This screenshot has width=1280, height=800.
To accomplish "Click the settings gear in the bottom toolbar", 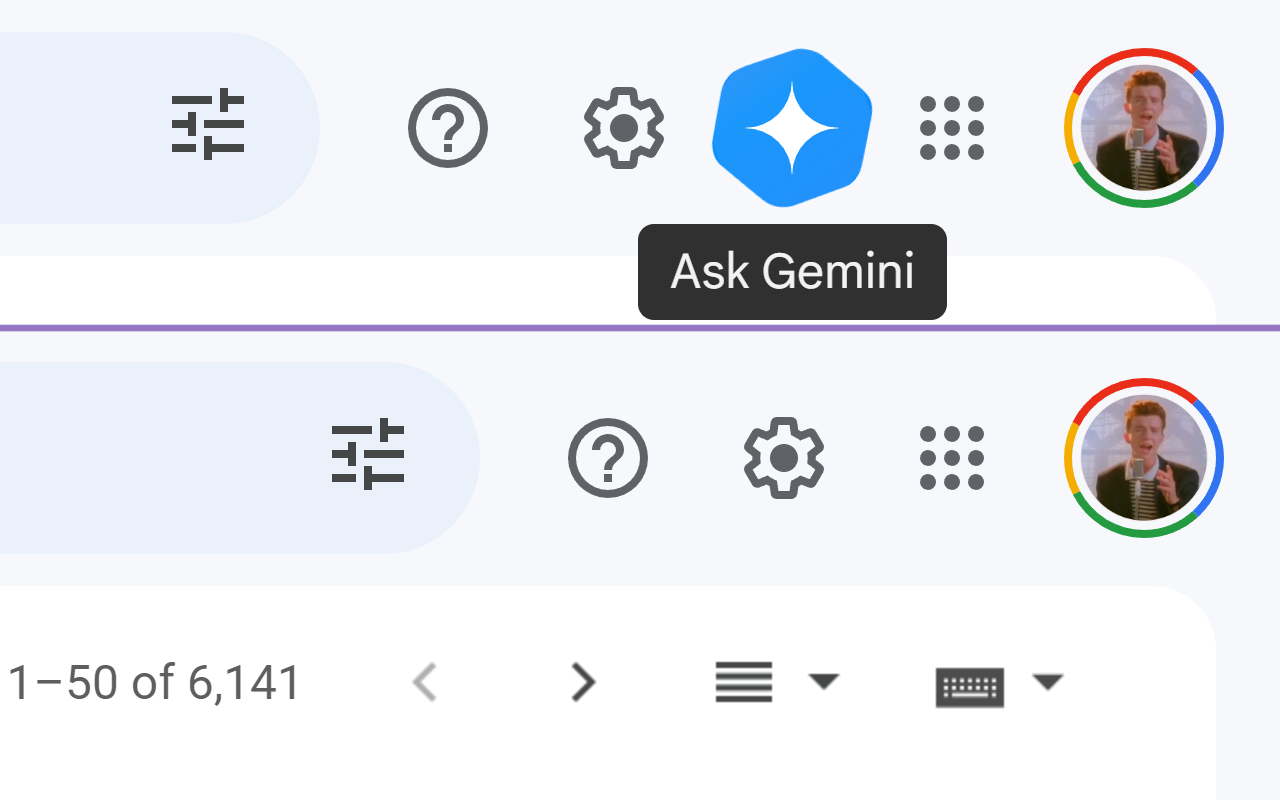I will point(783,458).
